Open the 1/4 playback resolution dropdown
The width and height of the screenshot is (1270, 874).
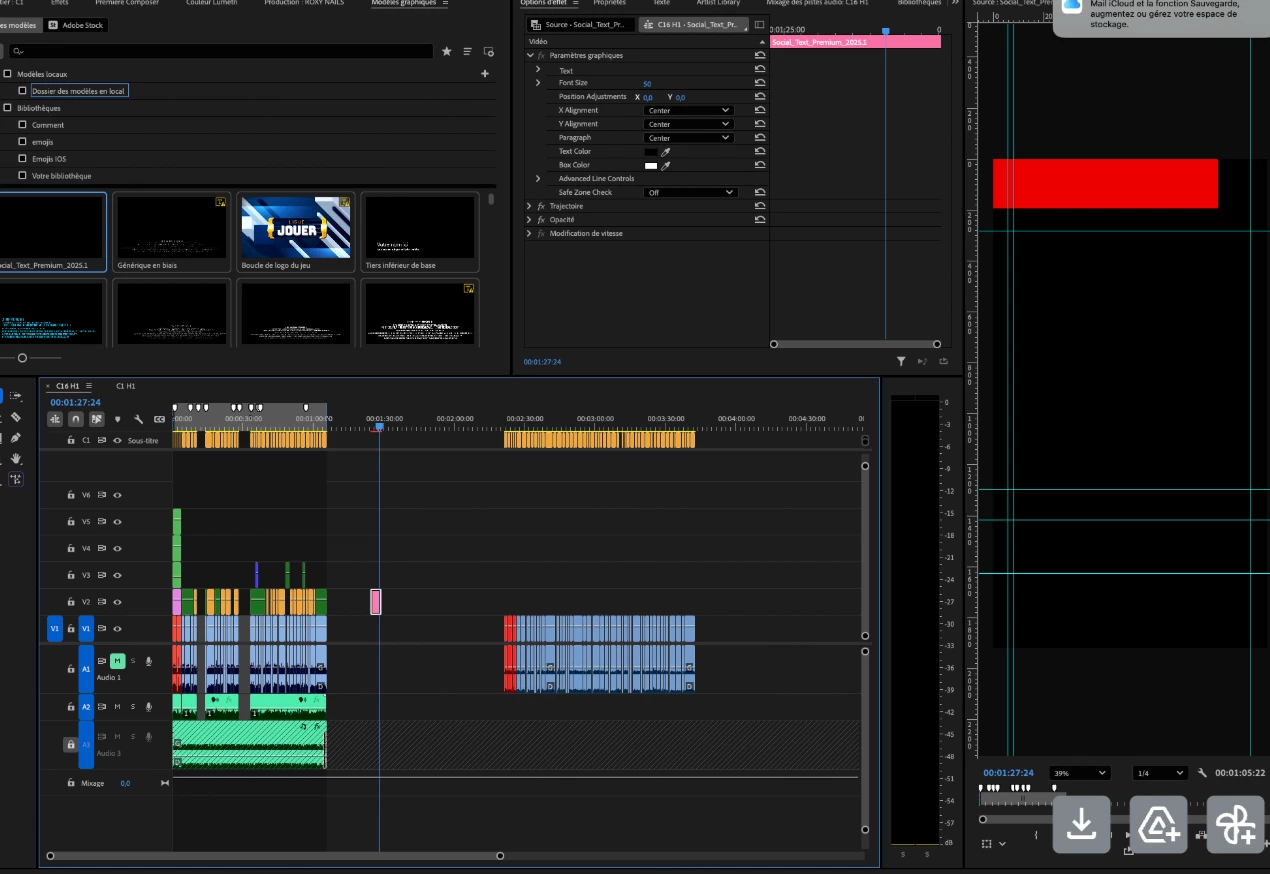click(1161, 773)
